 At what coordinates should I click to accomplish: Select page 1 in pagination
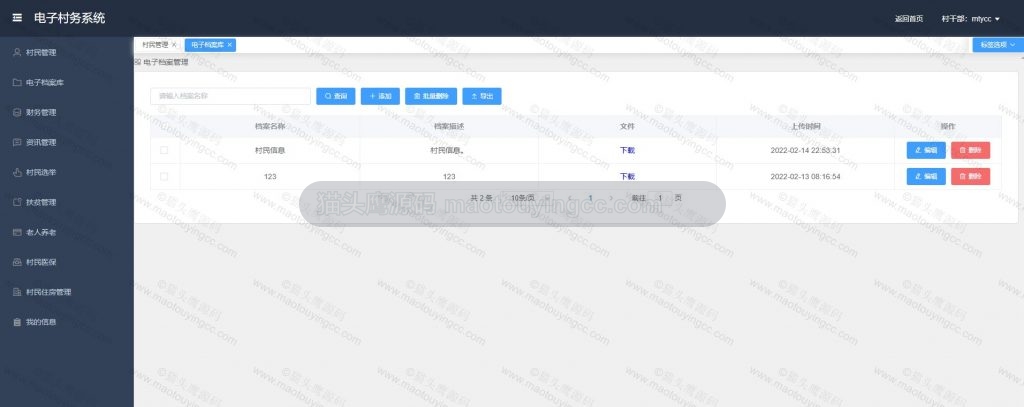click(590, 197)
